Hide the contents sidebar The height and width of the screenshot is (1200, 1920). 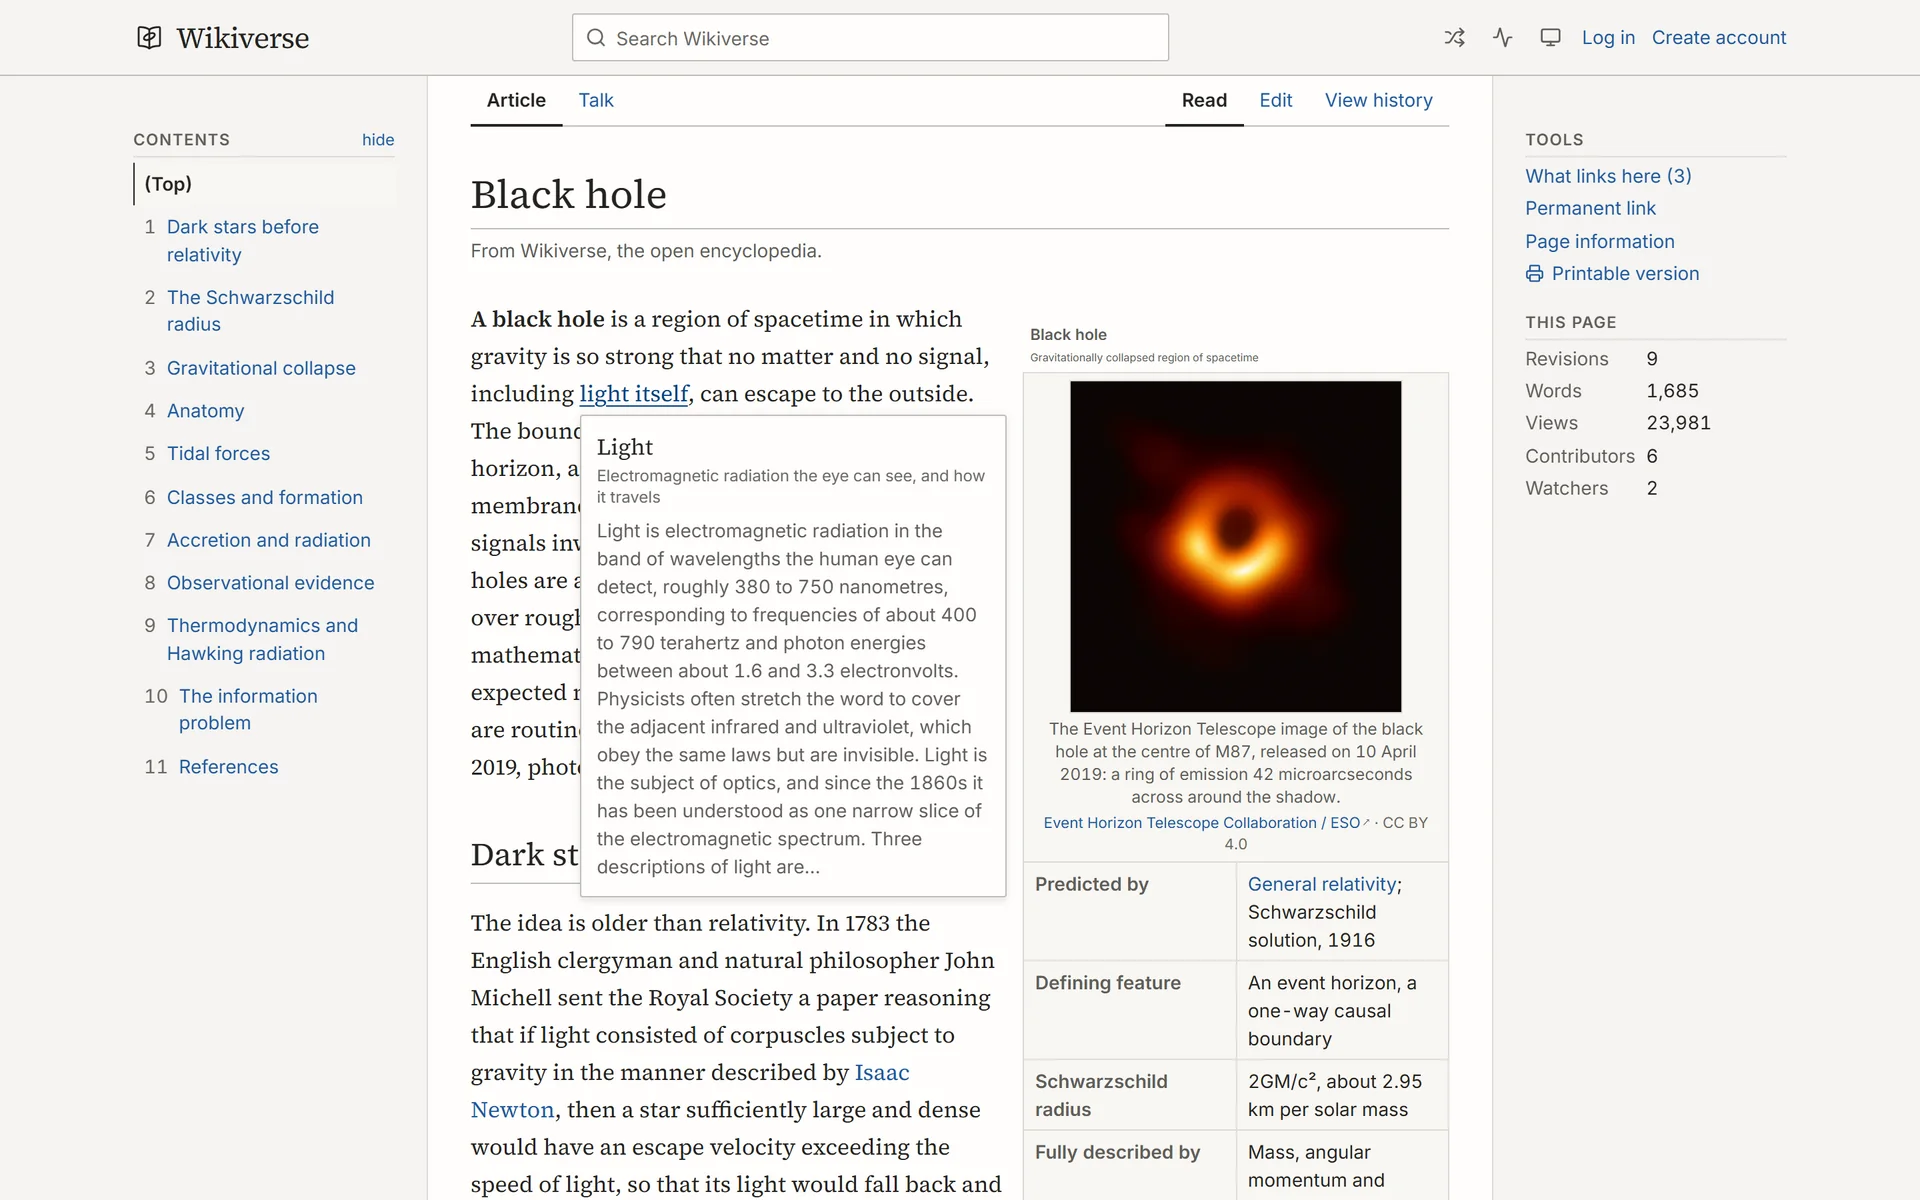click(x=378, y=140)
